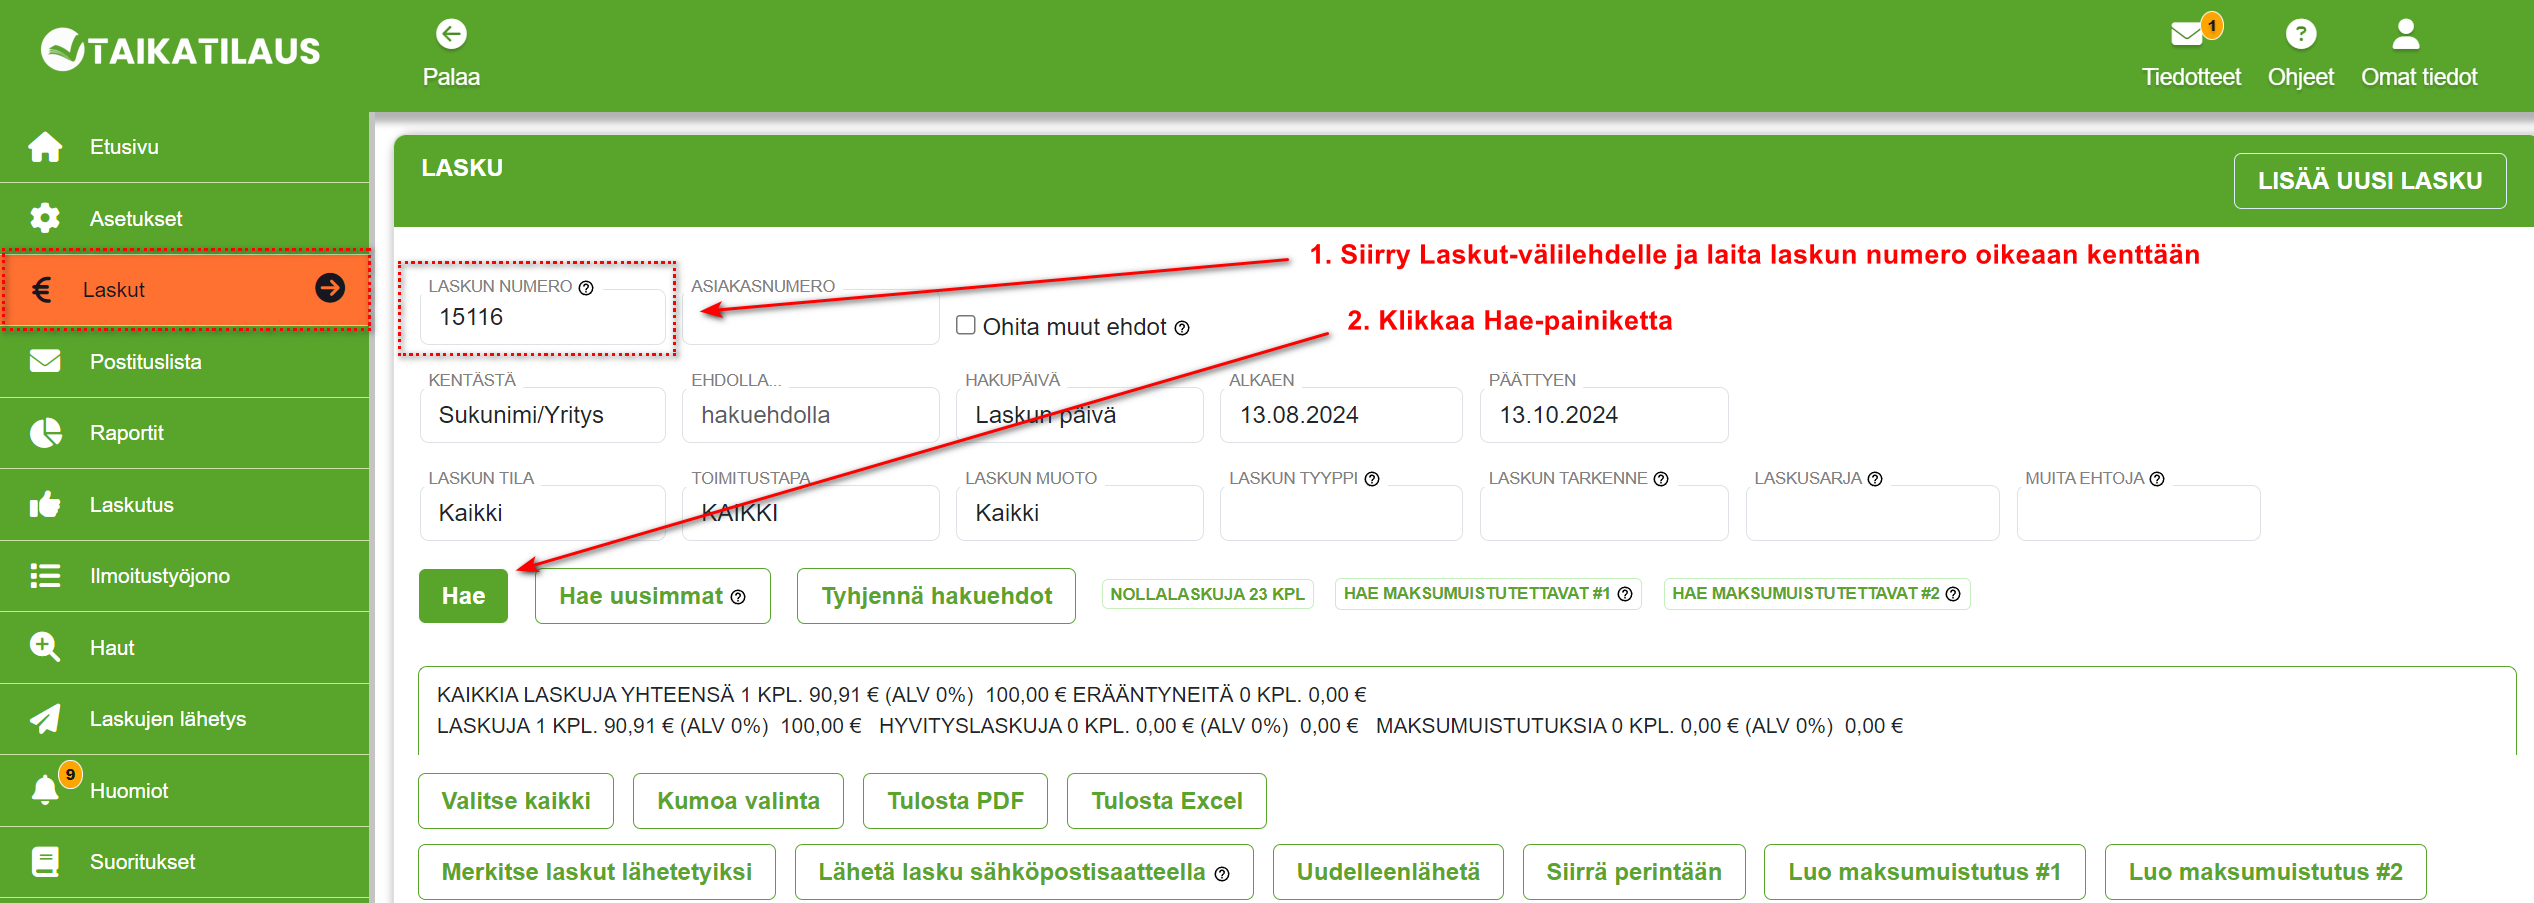The width and height of the screenshot is (2534, 903).
Task: Click the Ilmoitustyöjono list icon
Action: point(45,576)
